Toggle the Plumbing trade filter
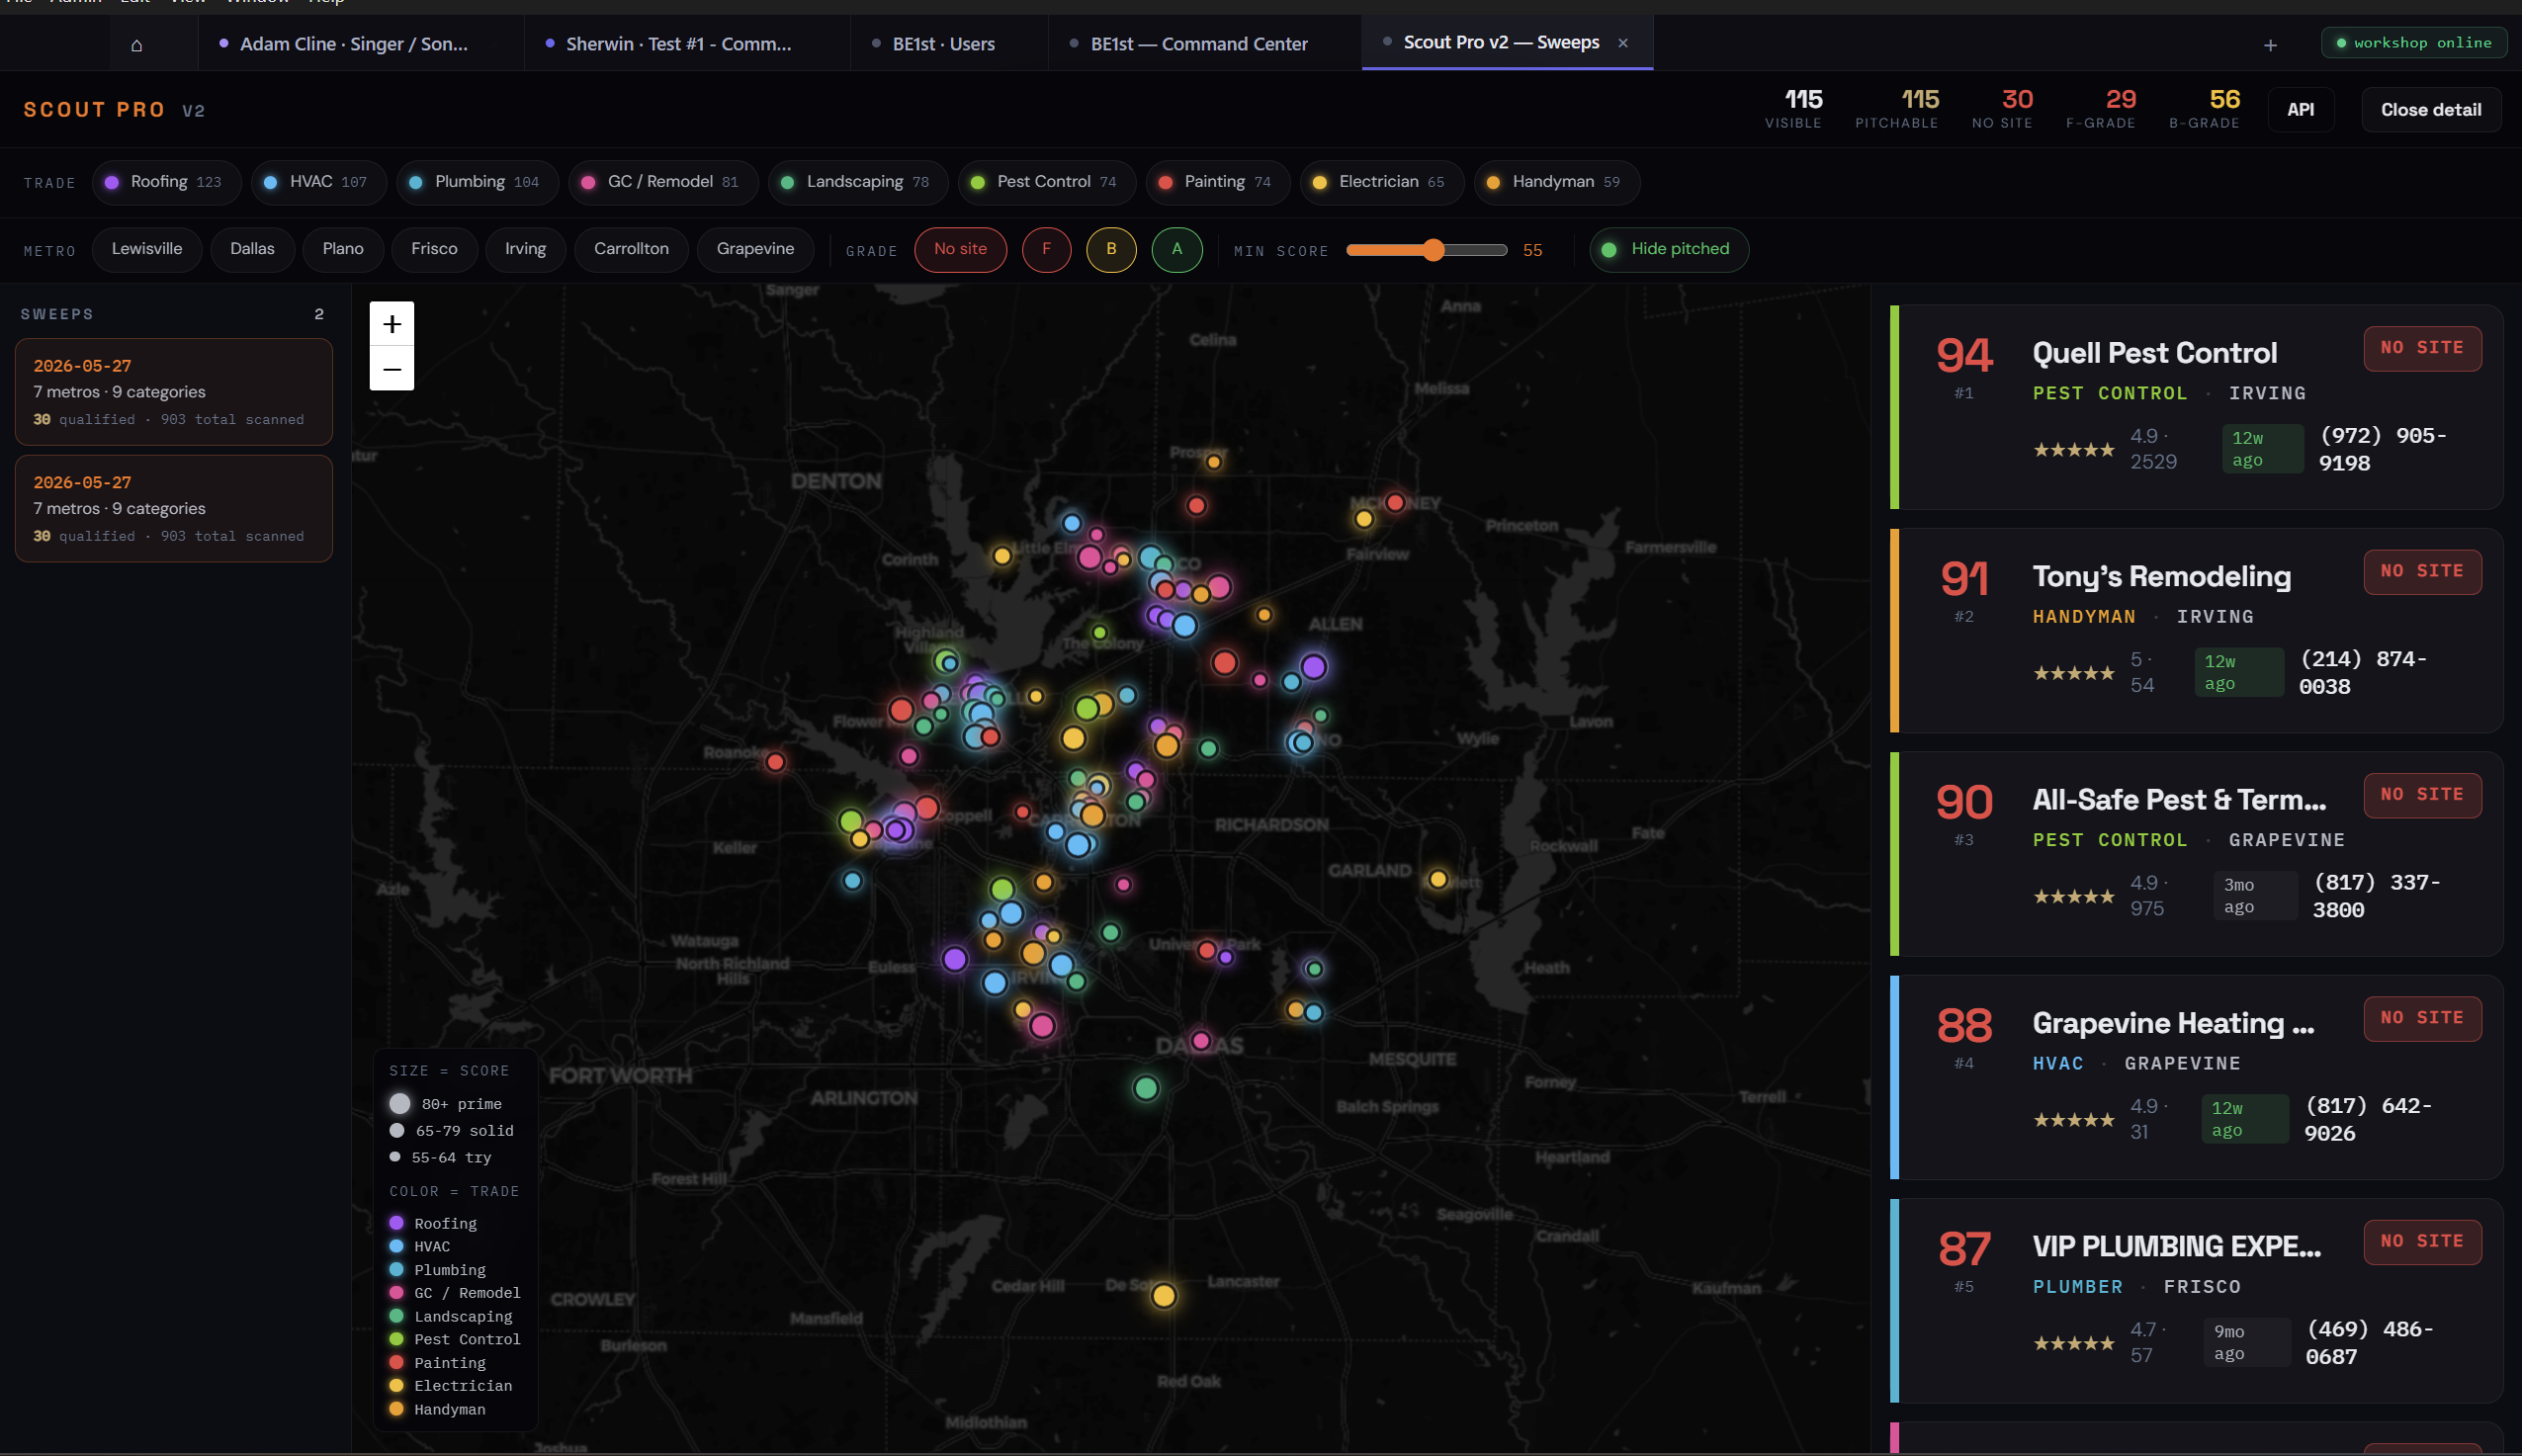This screenshot has height=1456, width=2522. tap(477, 182)
